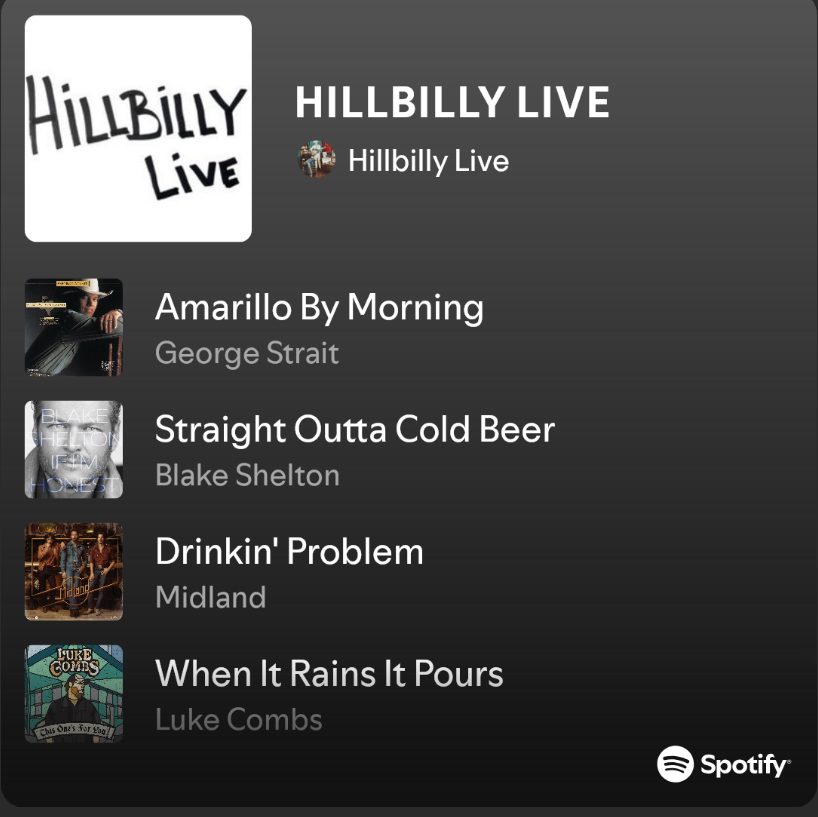Click the When It Rains It Pours album cover

pyautogui.click(x=73, y=693)
